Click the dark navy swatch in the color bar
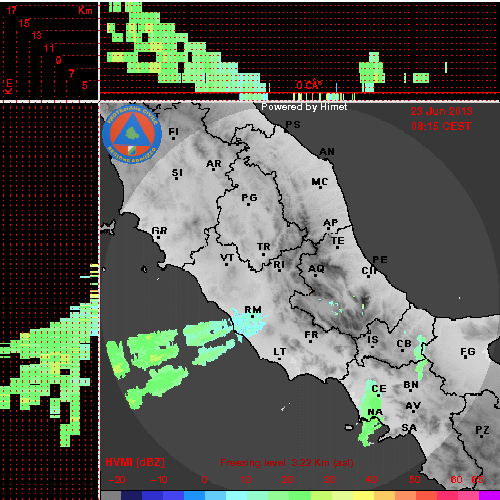This screenshot has height=500, width=500. click(131, 495)
